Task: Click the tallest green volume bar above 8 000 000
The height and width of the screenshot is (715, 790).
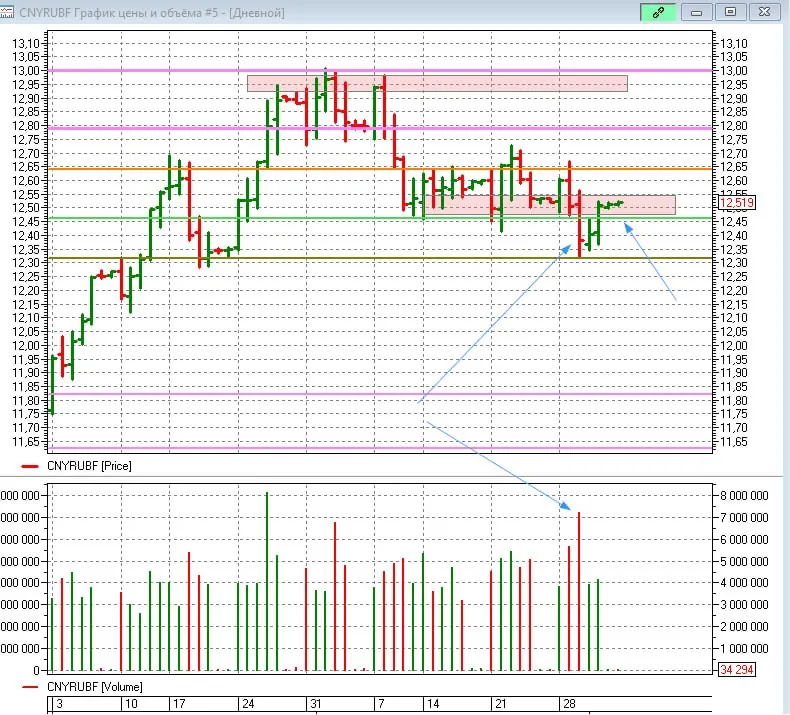Action: point(267,581)
